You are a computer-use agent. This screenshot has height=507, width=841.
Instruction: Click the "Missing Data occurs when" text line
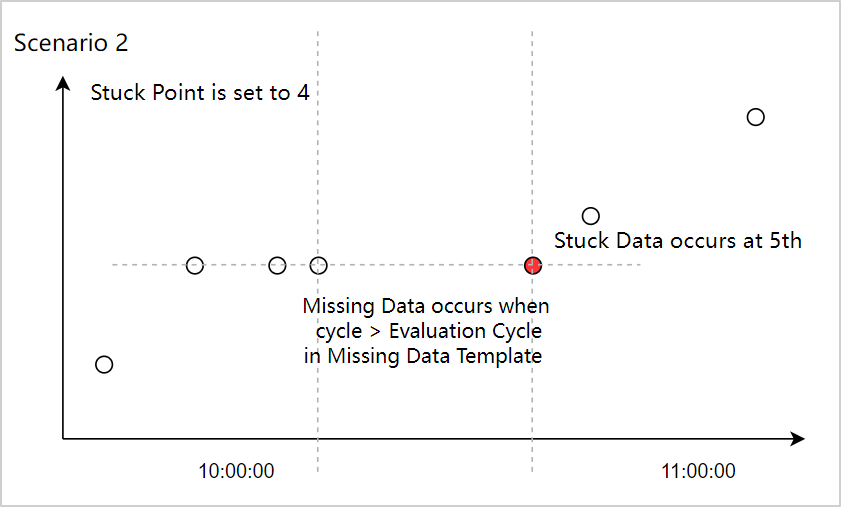(x=425, y=306)
